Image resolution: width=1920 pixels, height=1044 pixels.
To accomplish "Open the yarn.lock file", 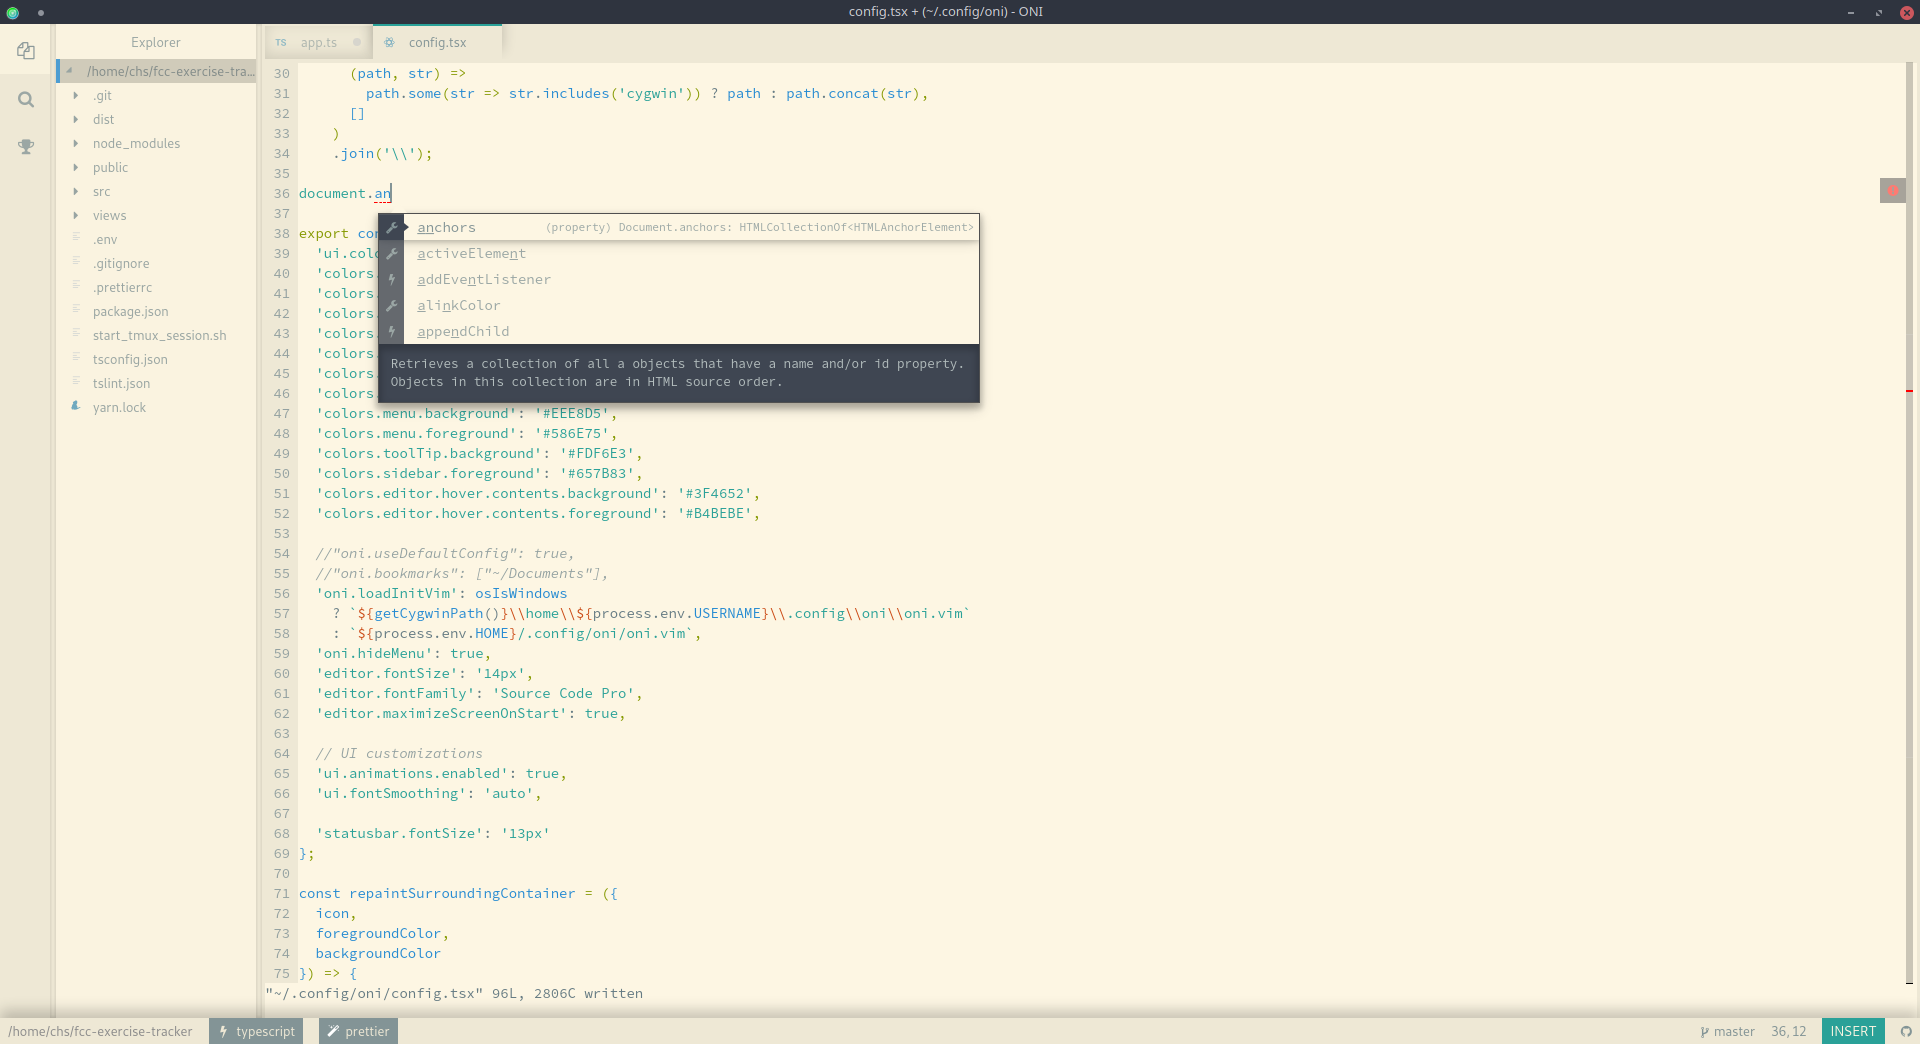I will click(119, 407).
